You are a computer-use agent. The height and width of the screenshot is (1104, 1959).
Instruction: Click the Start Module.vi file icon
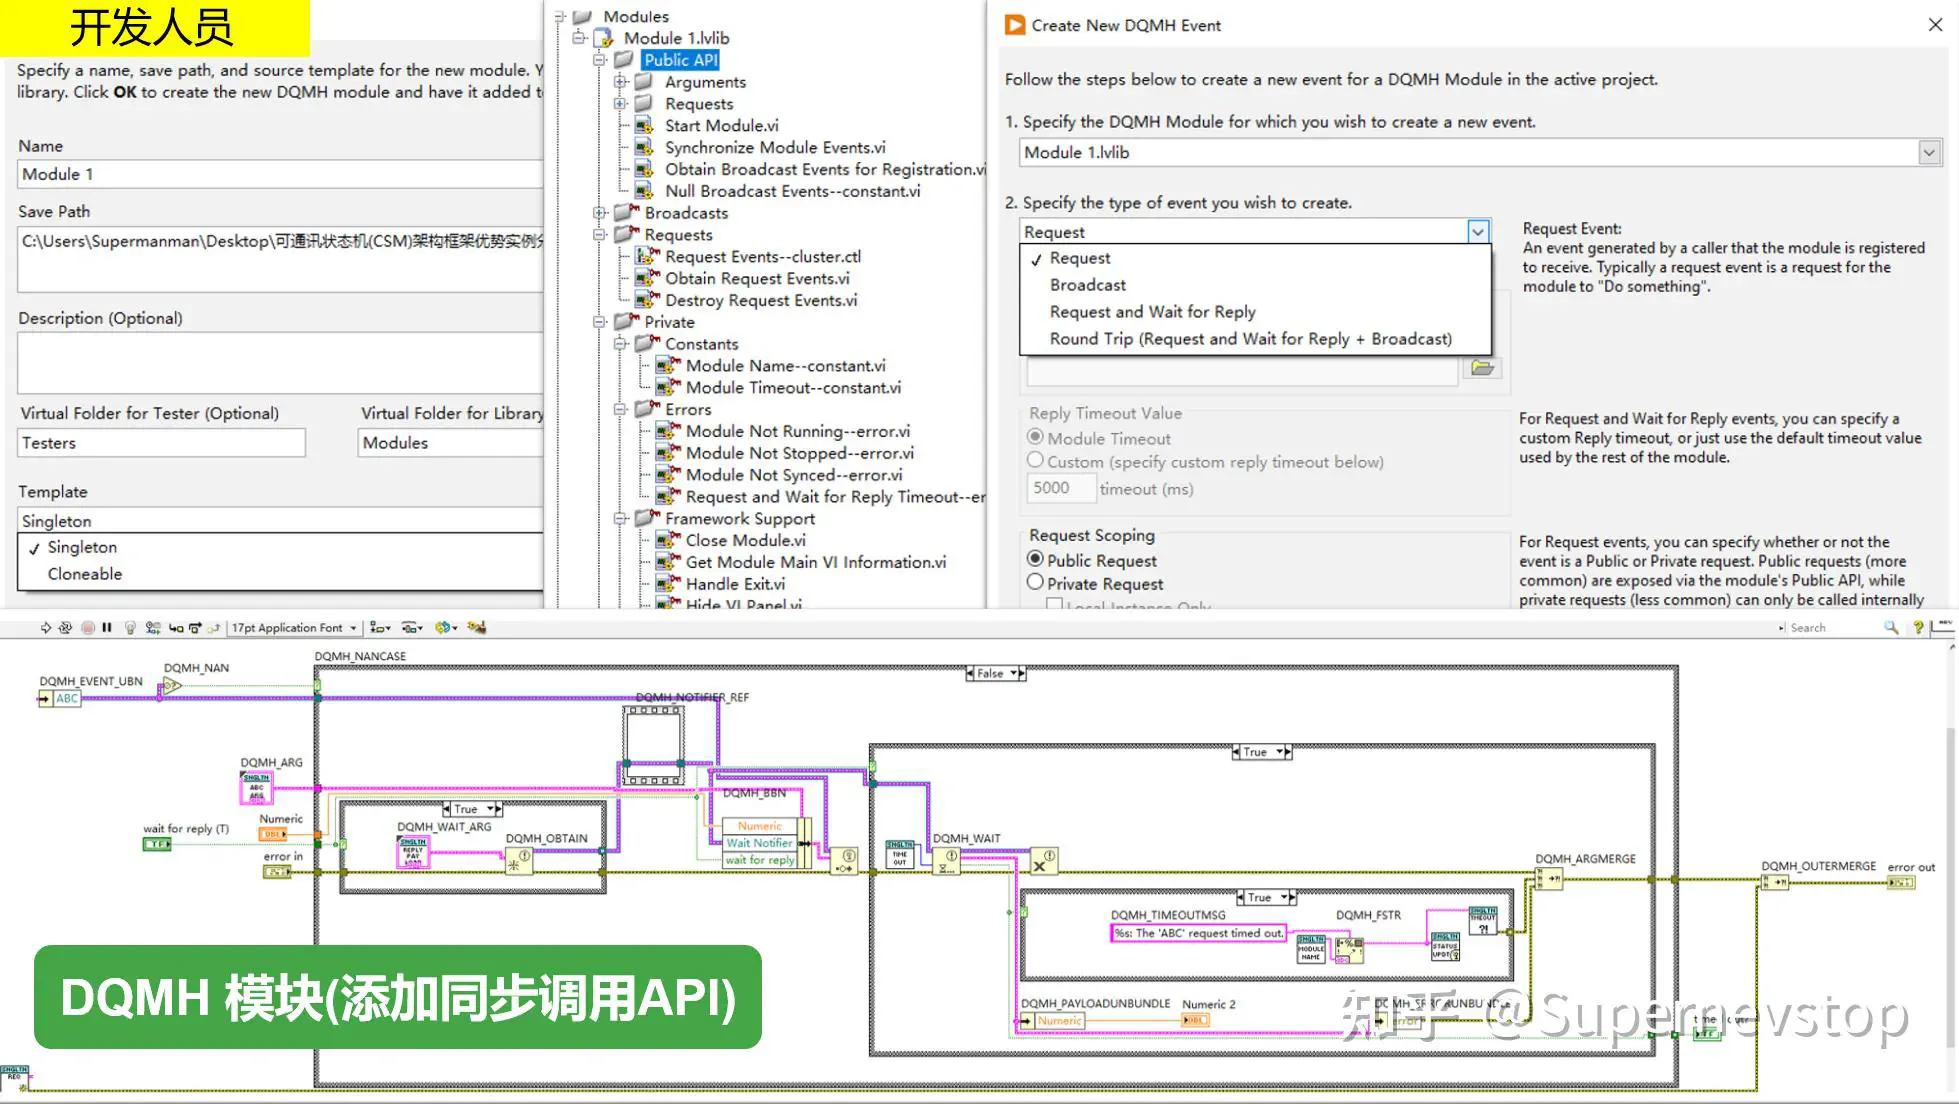pos(644,126)
